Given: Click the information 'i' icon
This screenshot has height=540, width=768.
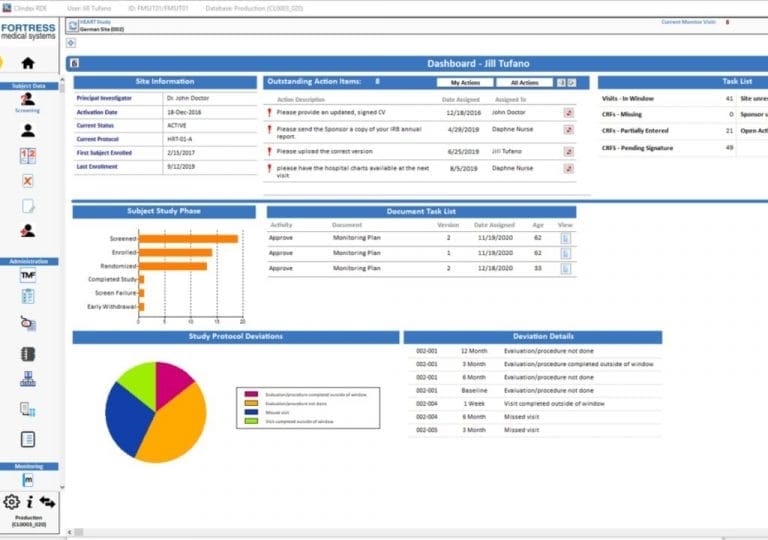Looking at the screenshot, I should [x=30, y=502].
